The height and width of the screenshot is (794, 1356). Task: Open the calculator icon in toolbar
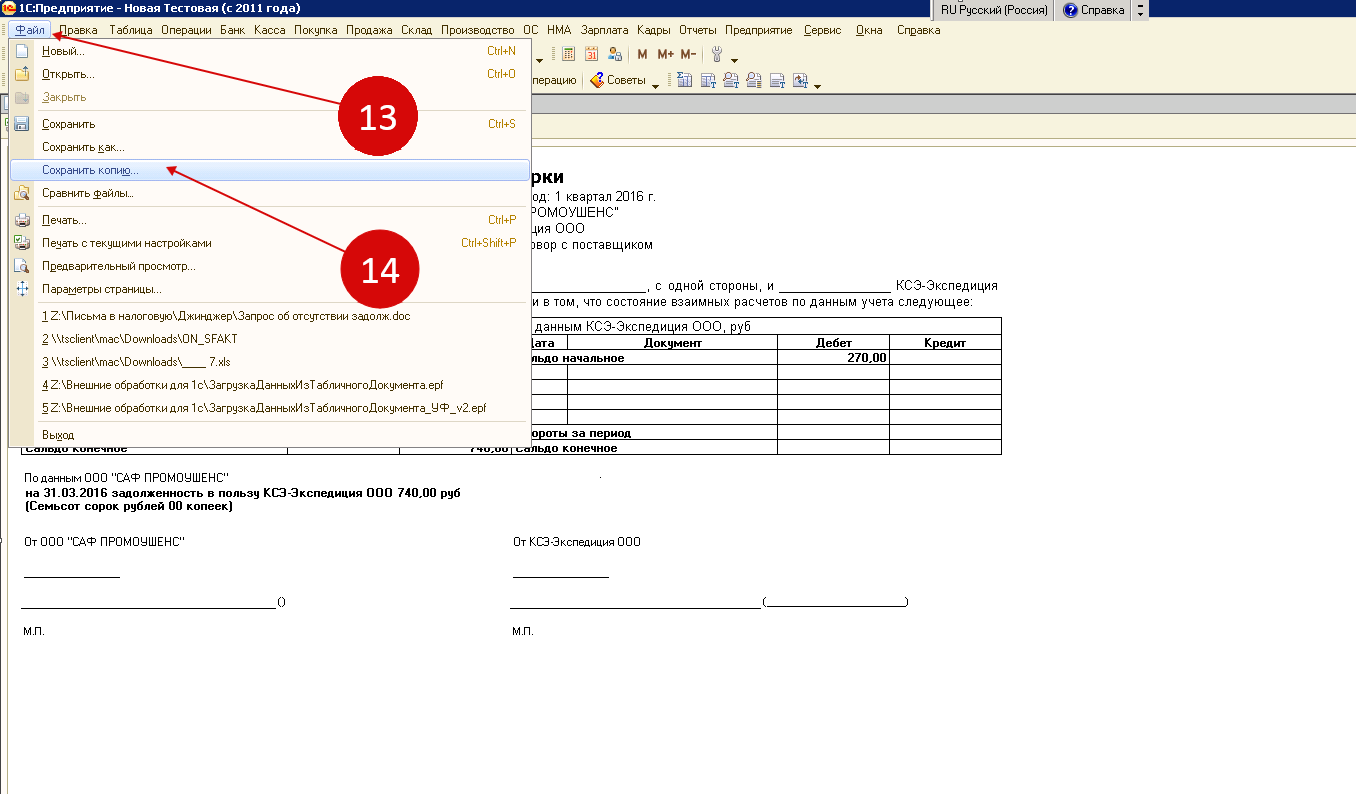point(568,54)
